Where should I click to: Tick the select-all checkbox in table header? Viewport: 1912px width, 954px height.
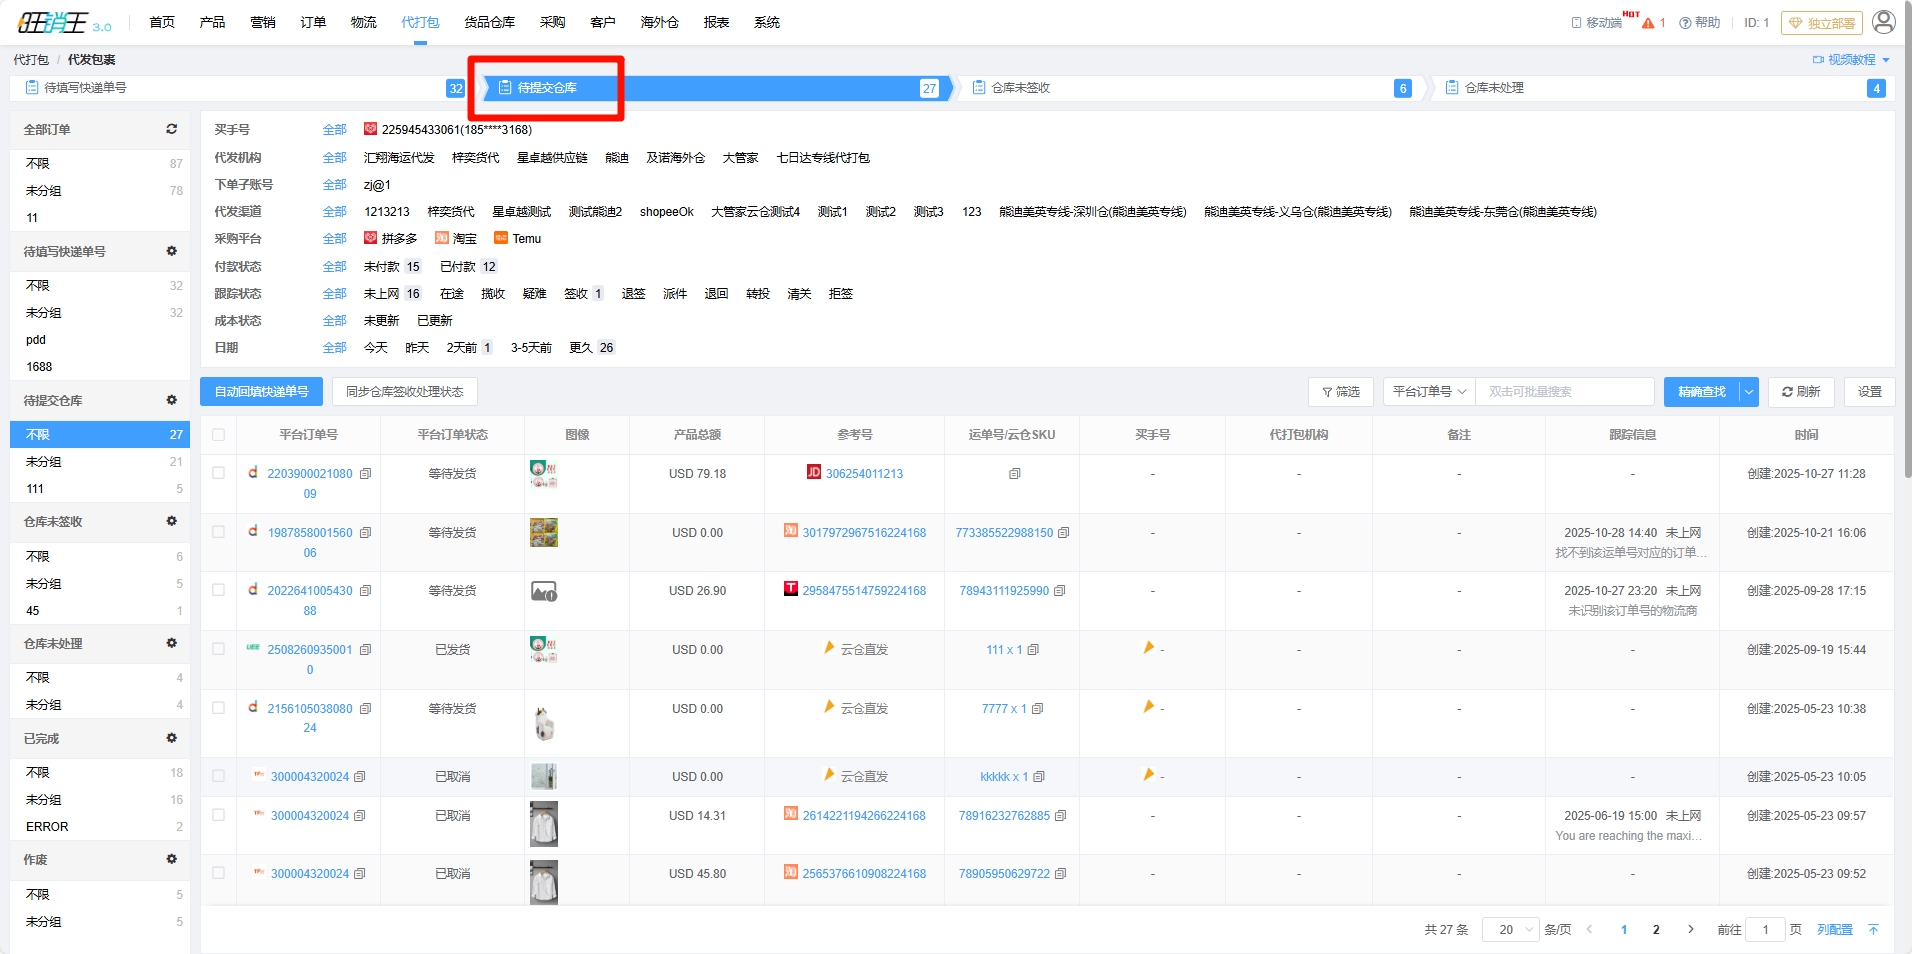coord(218,435)
